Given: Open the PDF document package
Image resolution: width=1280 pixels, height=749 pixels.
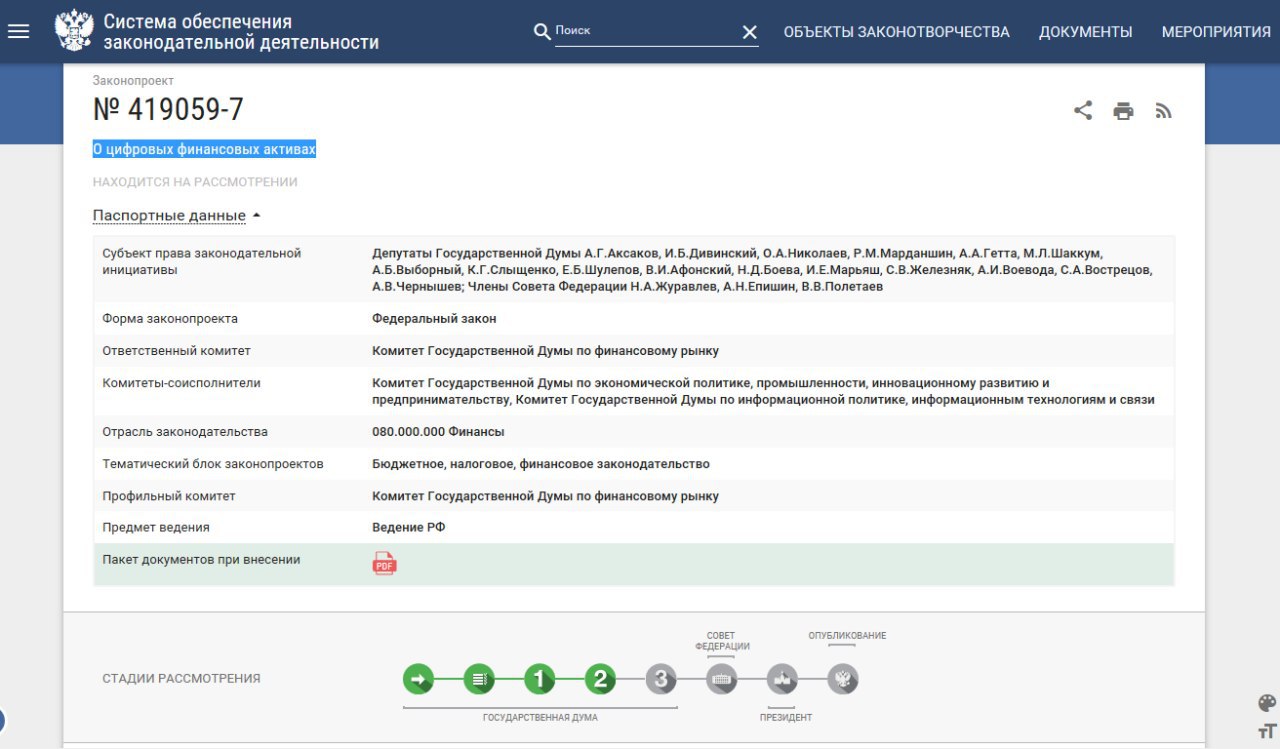Looking at the screenshot, I should [384, 563].
